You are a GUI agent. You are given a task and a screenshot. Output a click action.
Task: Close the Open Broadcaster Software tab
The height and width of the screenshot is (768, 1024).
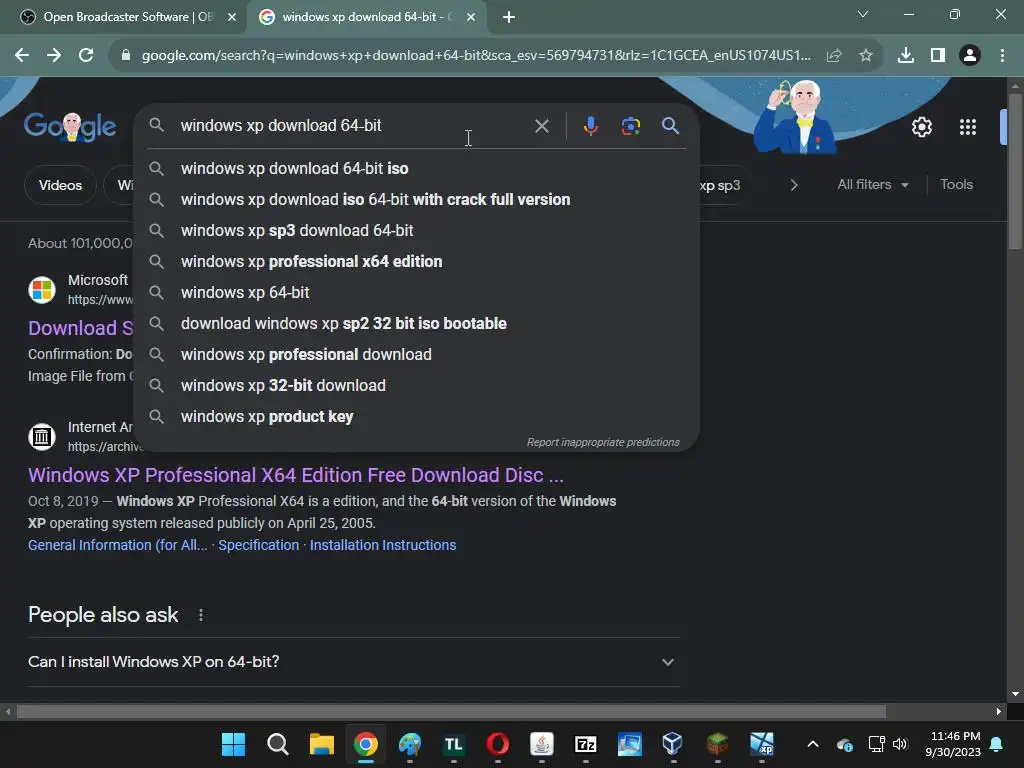231,17
